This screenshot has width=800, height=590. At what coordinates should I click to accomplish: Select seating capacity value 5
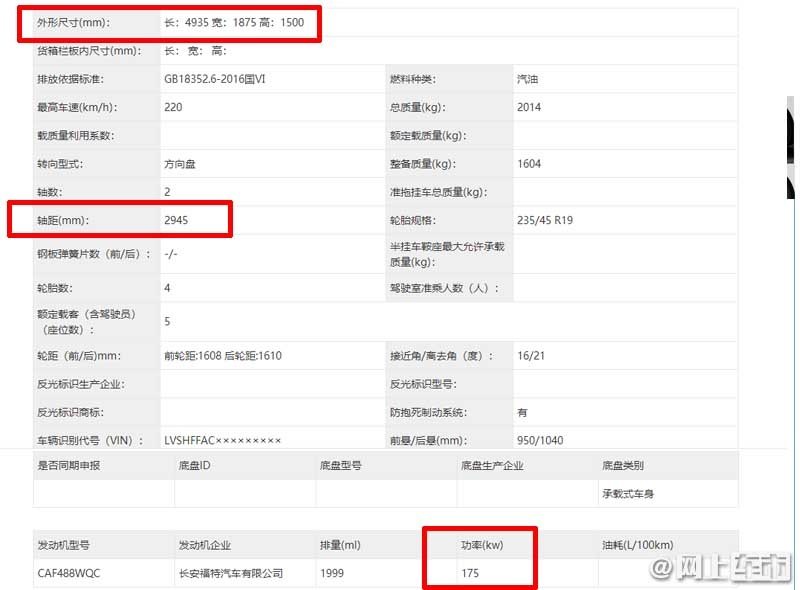click(167, 322)
